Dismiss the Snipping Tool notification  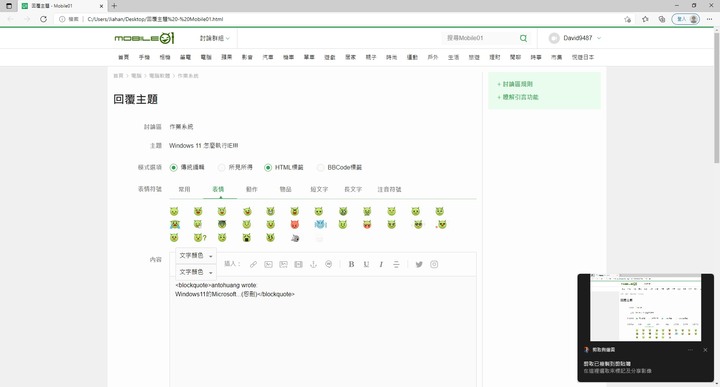pyautogui.click(x=705, y=350)
